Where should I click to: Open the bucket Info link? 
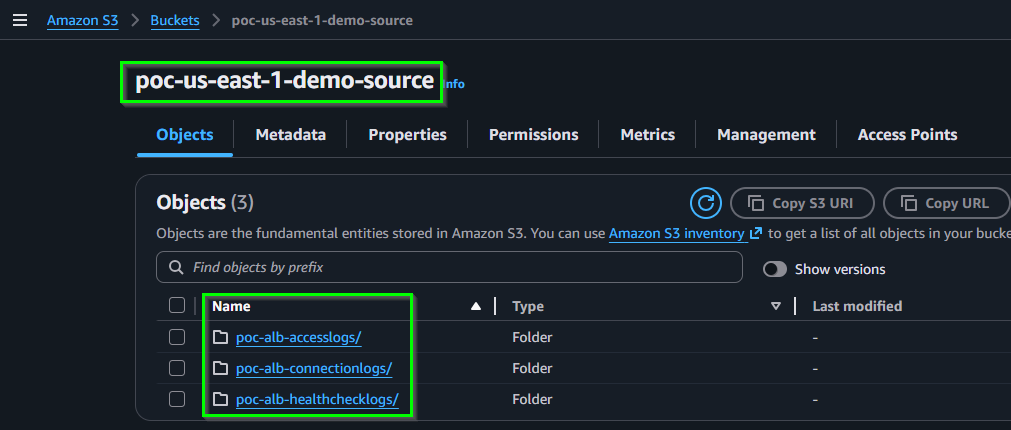point(454,84)
